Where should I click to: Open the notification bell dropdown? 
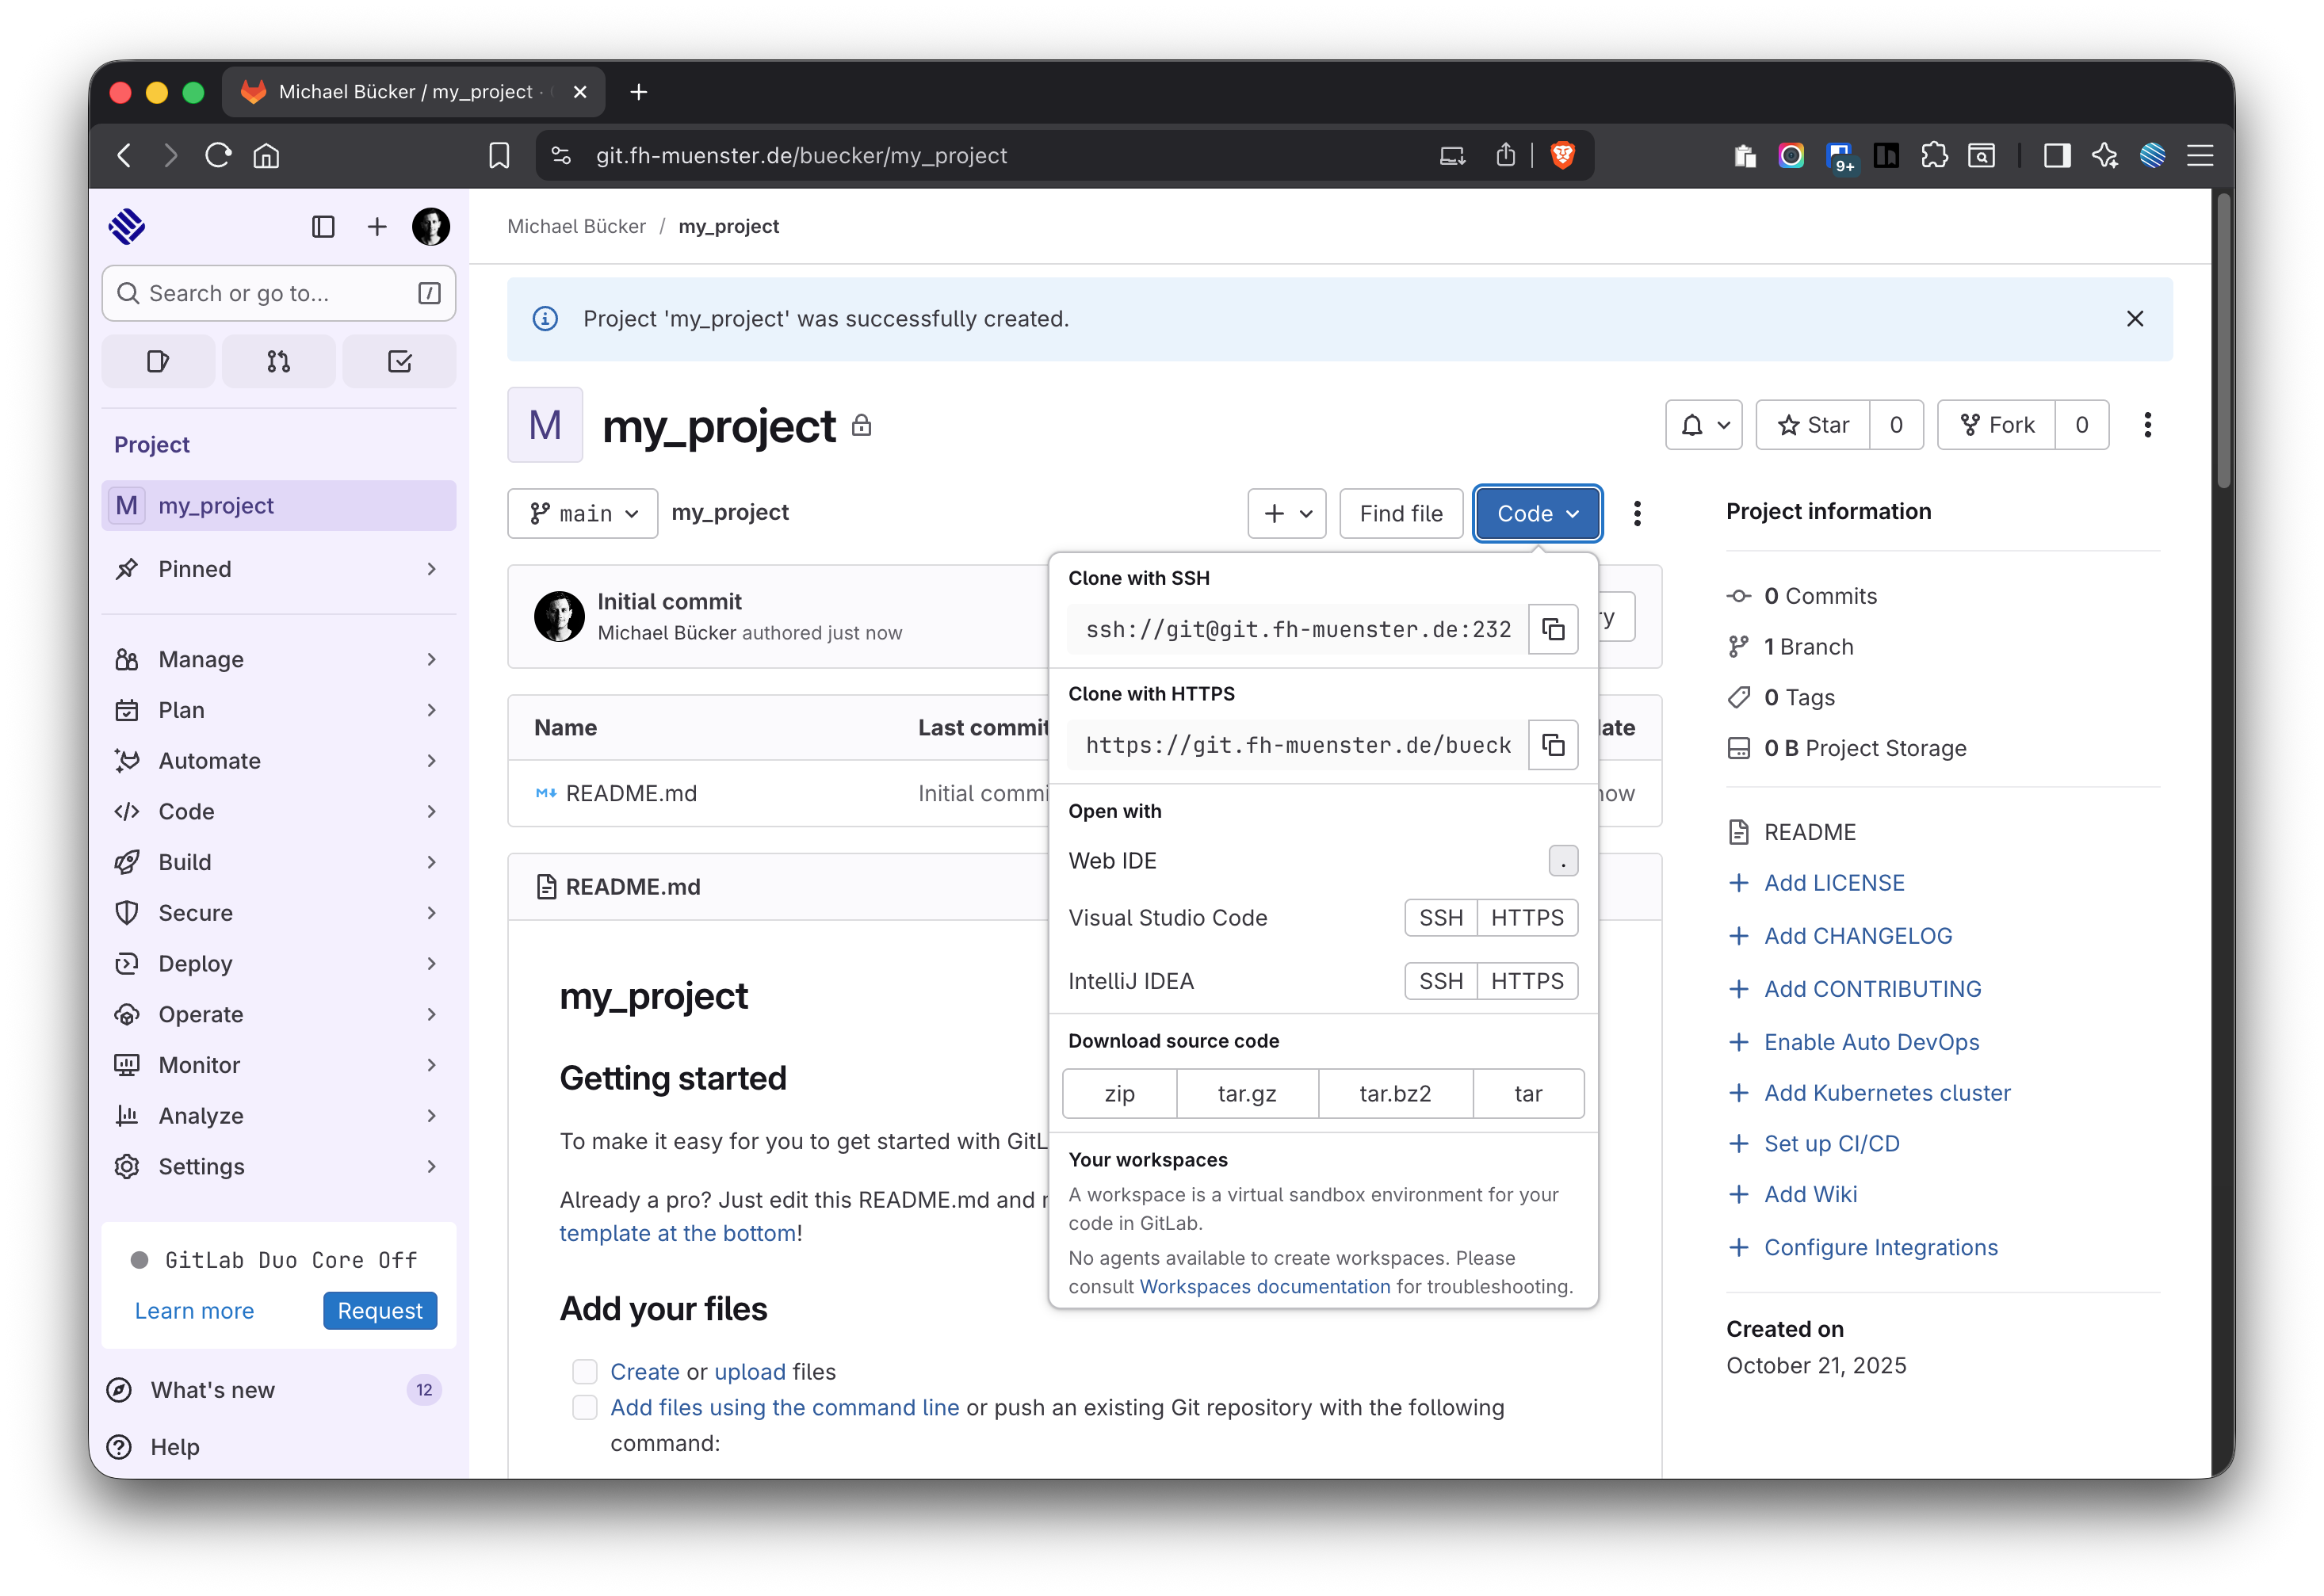[x=1703, y=425]
